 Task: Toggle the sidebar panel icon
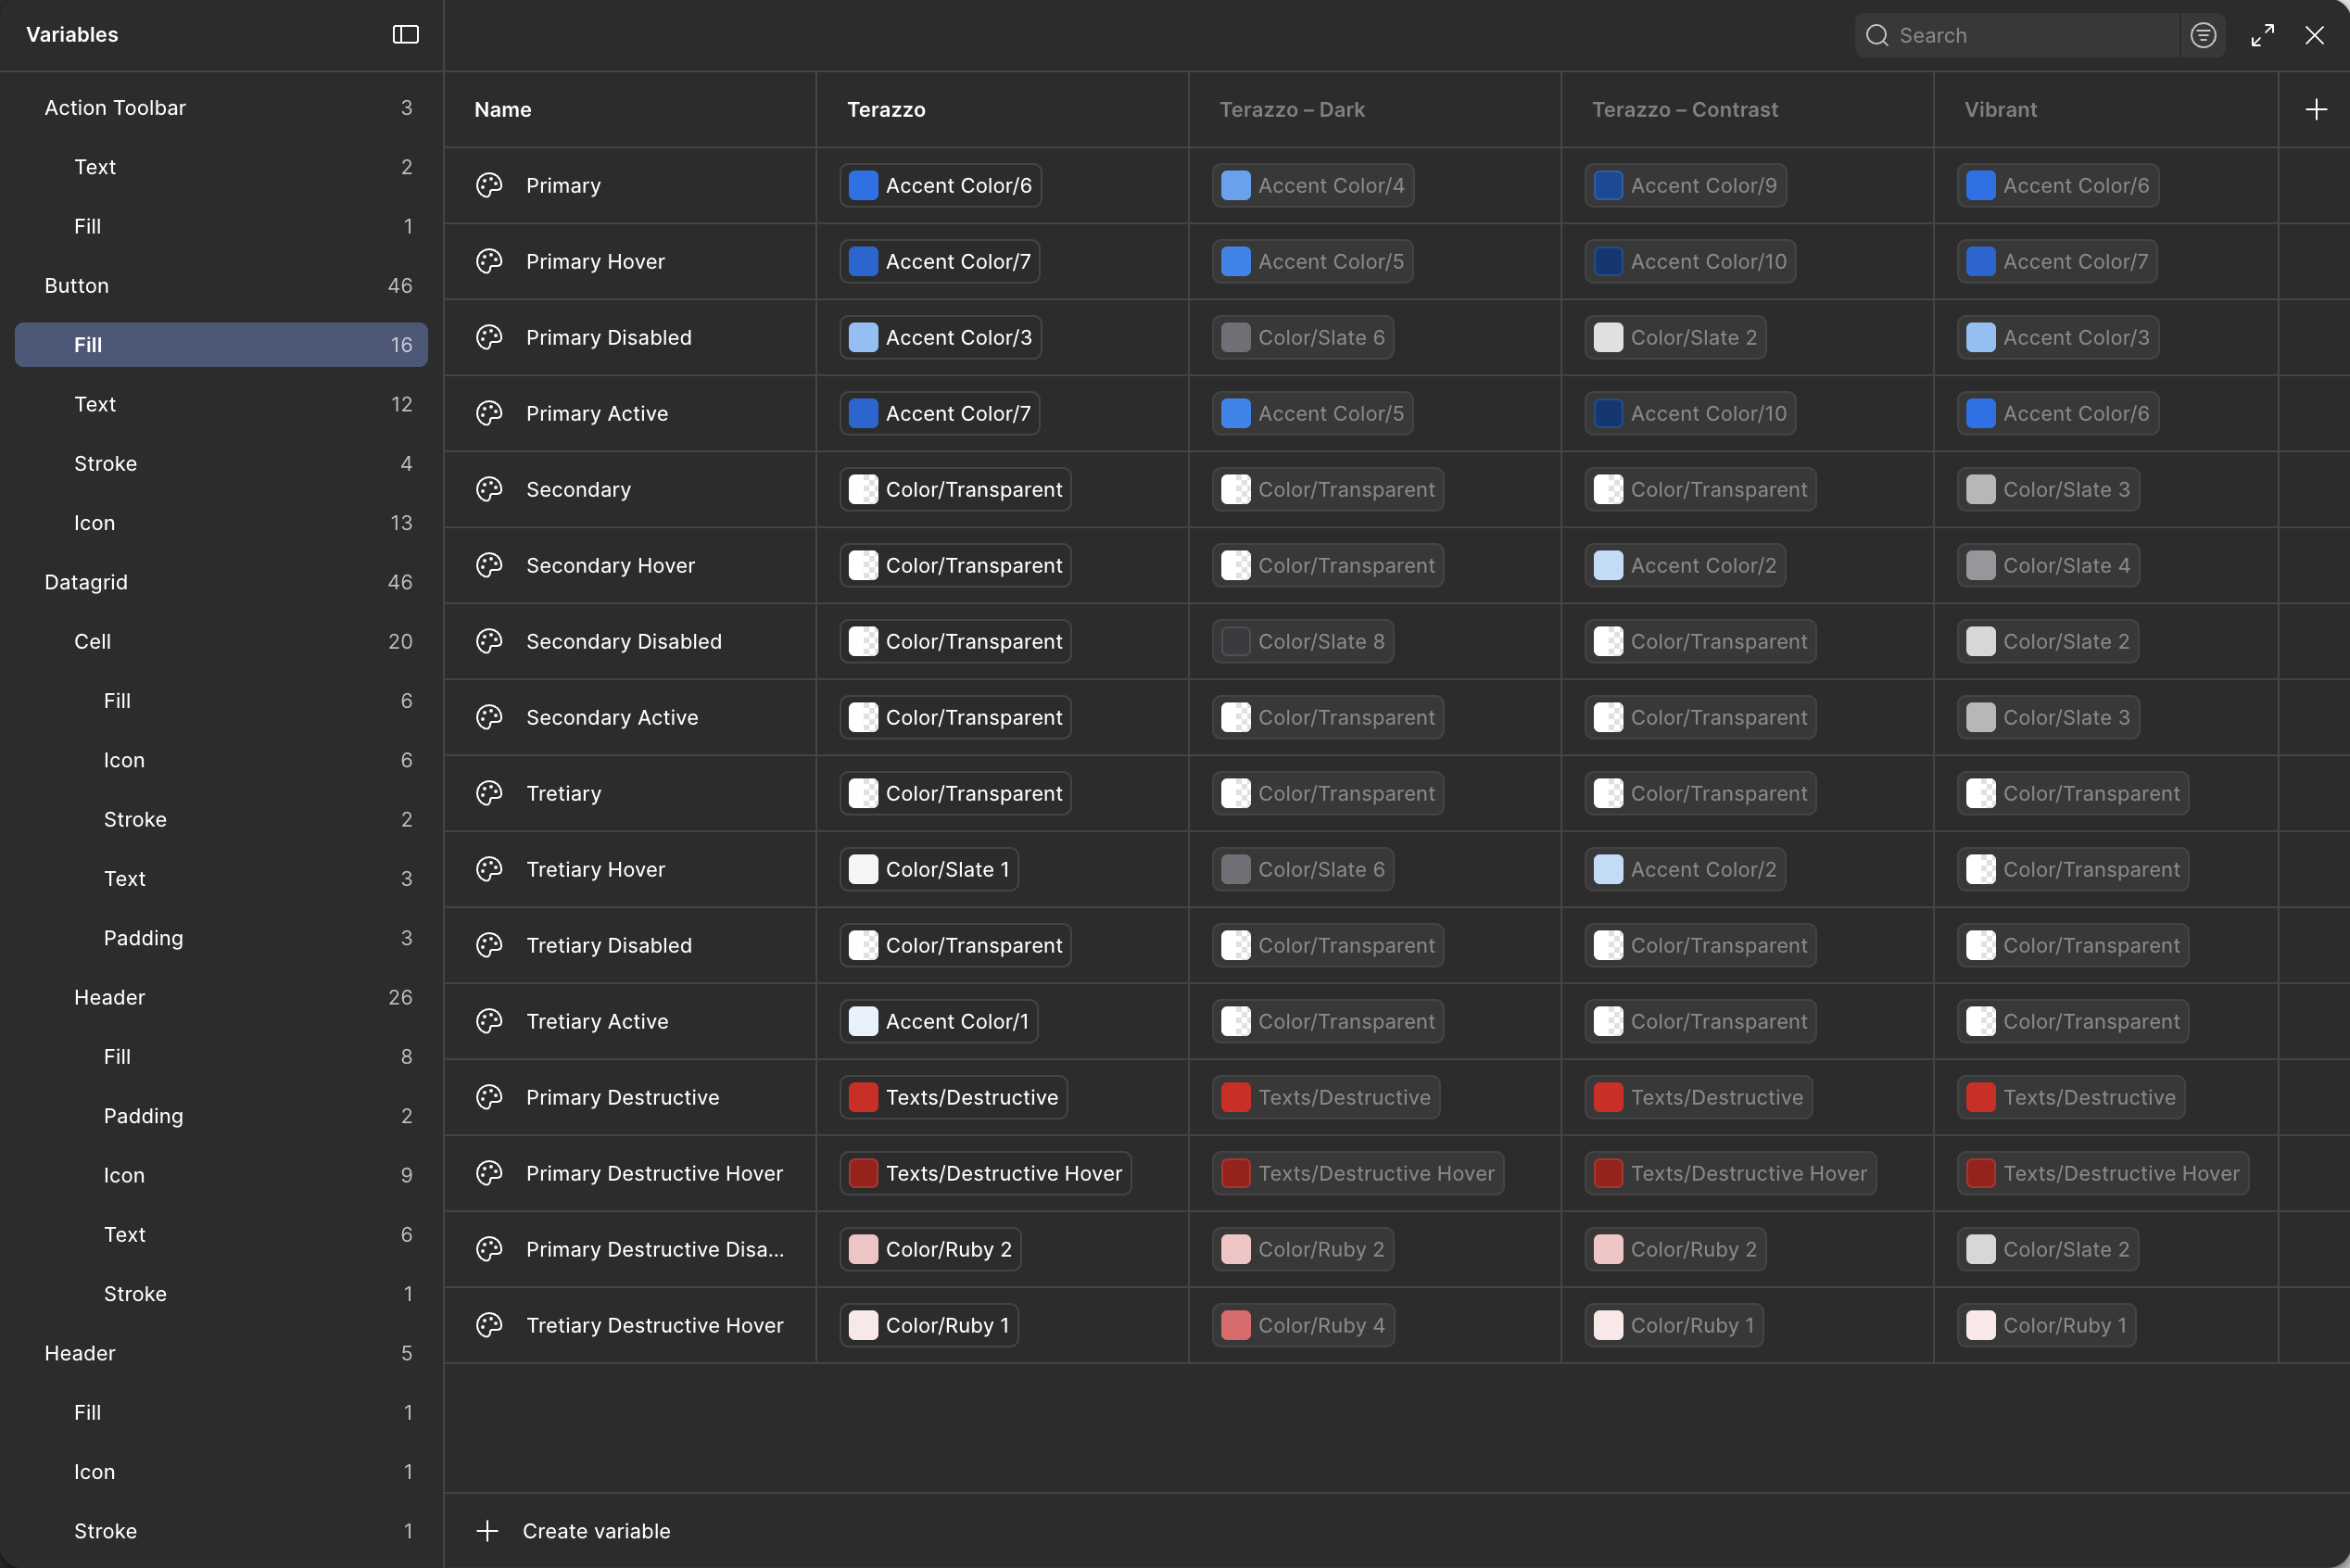[405, 35]
